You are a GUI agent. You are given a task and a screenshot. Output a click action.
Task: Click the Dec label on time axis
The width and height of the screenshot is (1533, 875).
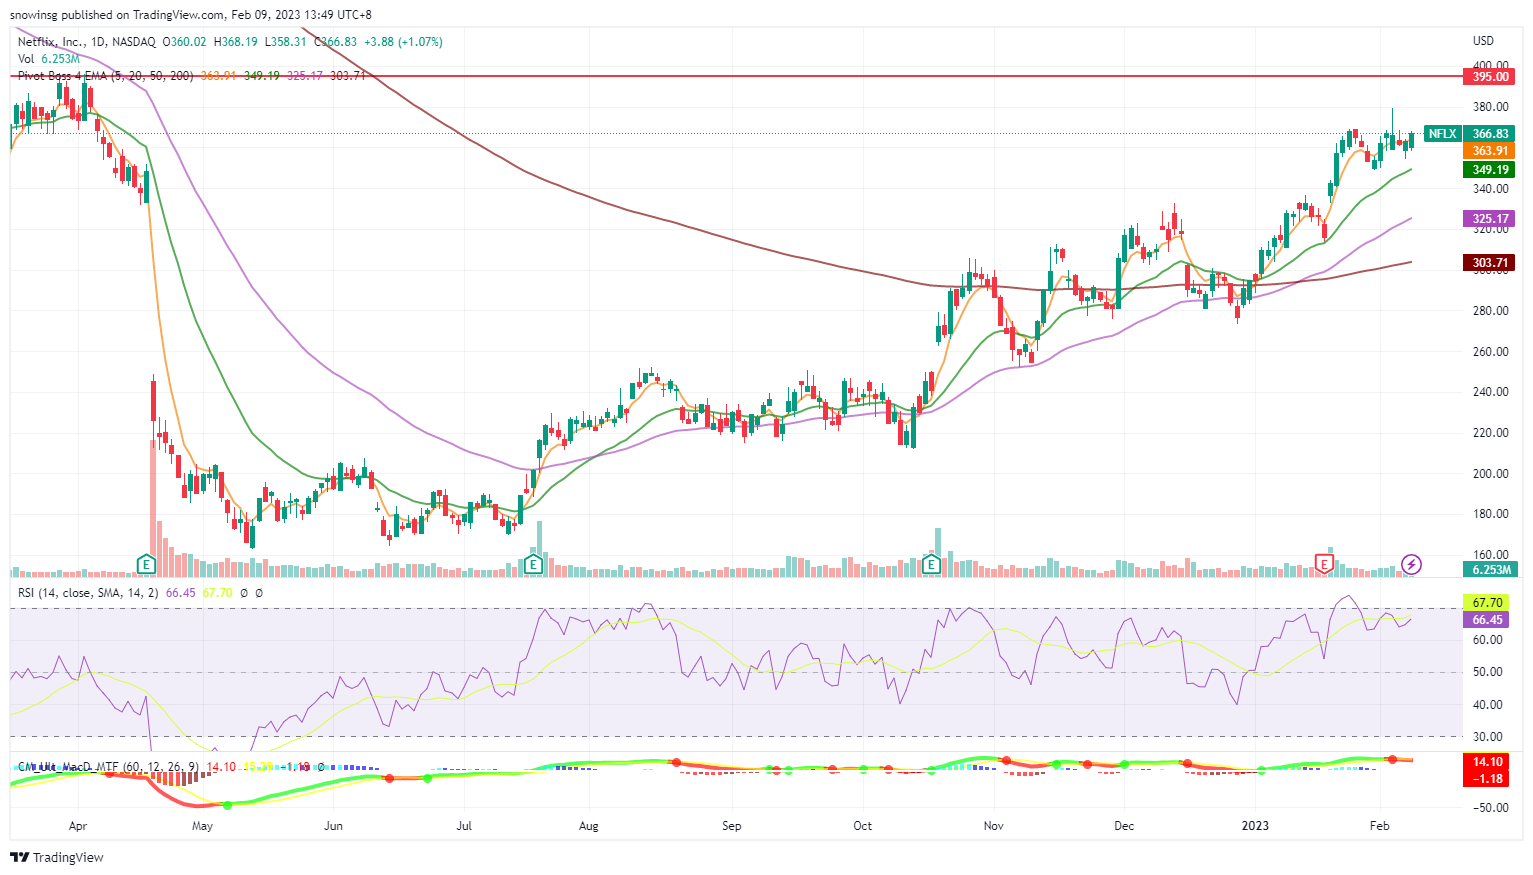(1124, 826)
